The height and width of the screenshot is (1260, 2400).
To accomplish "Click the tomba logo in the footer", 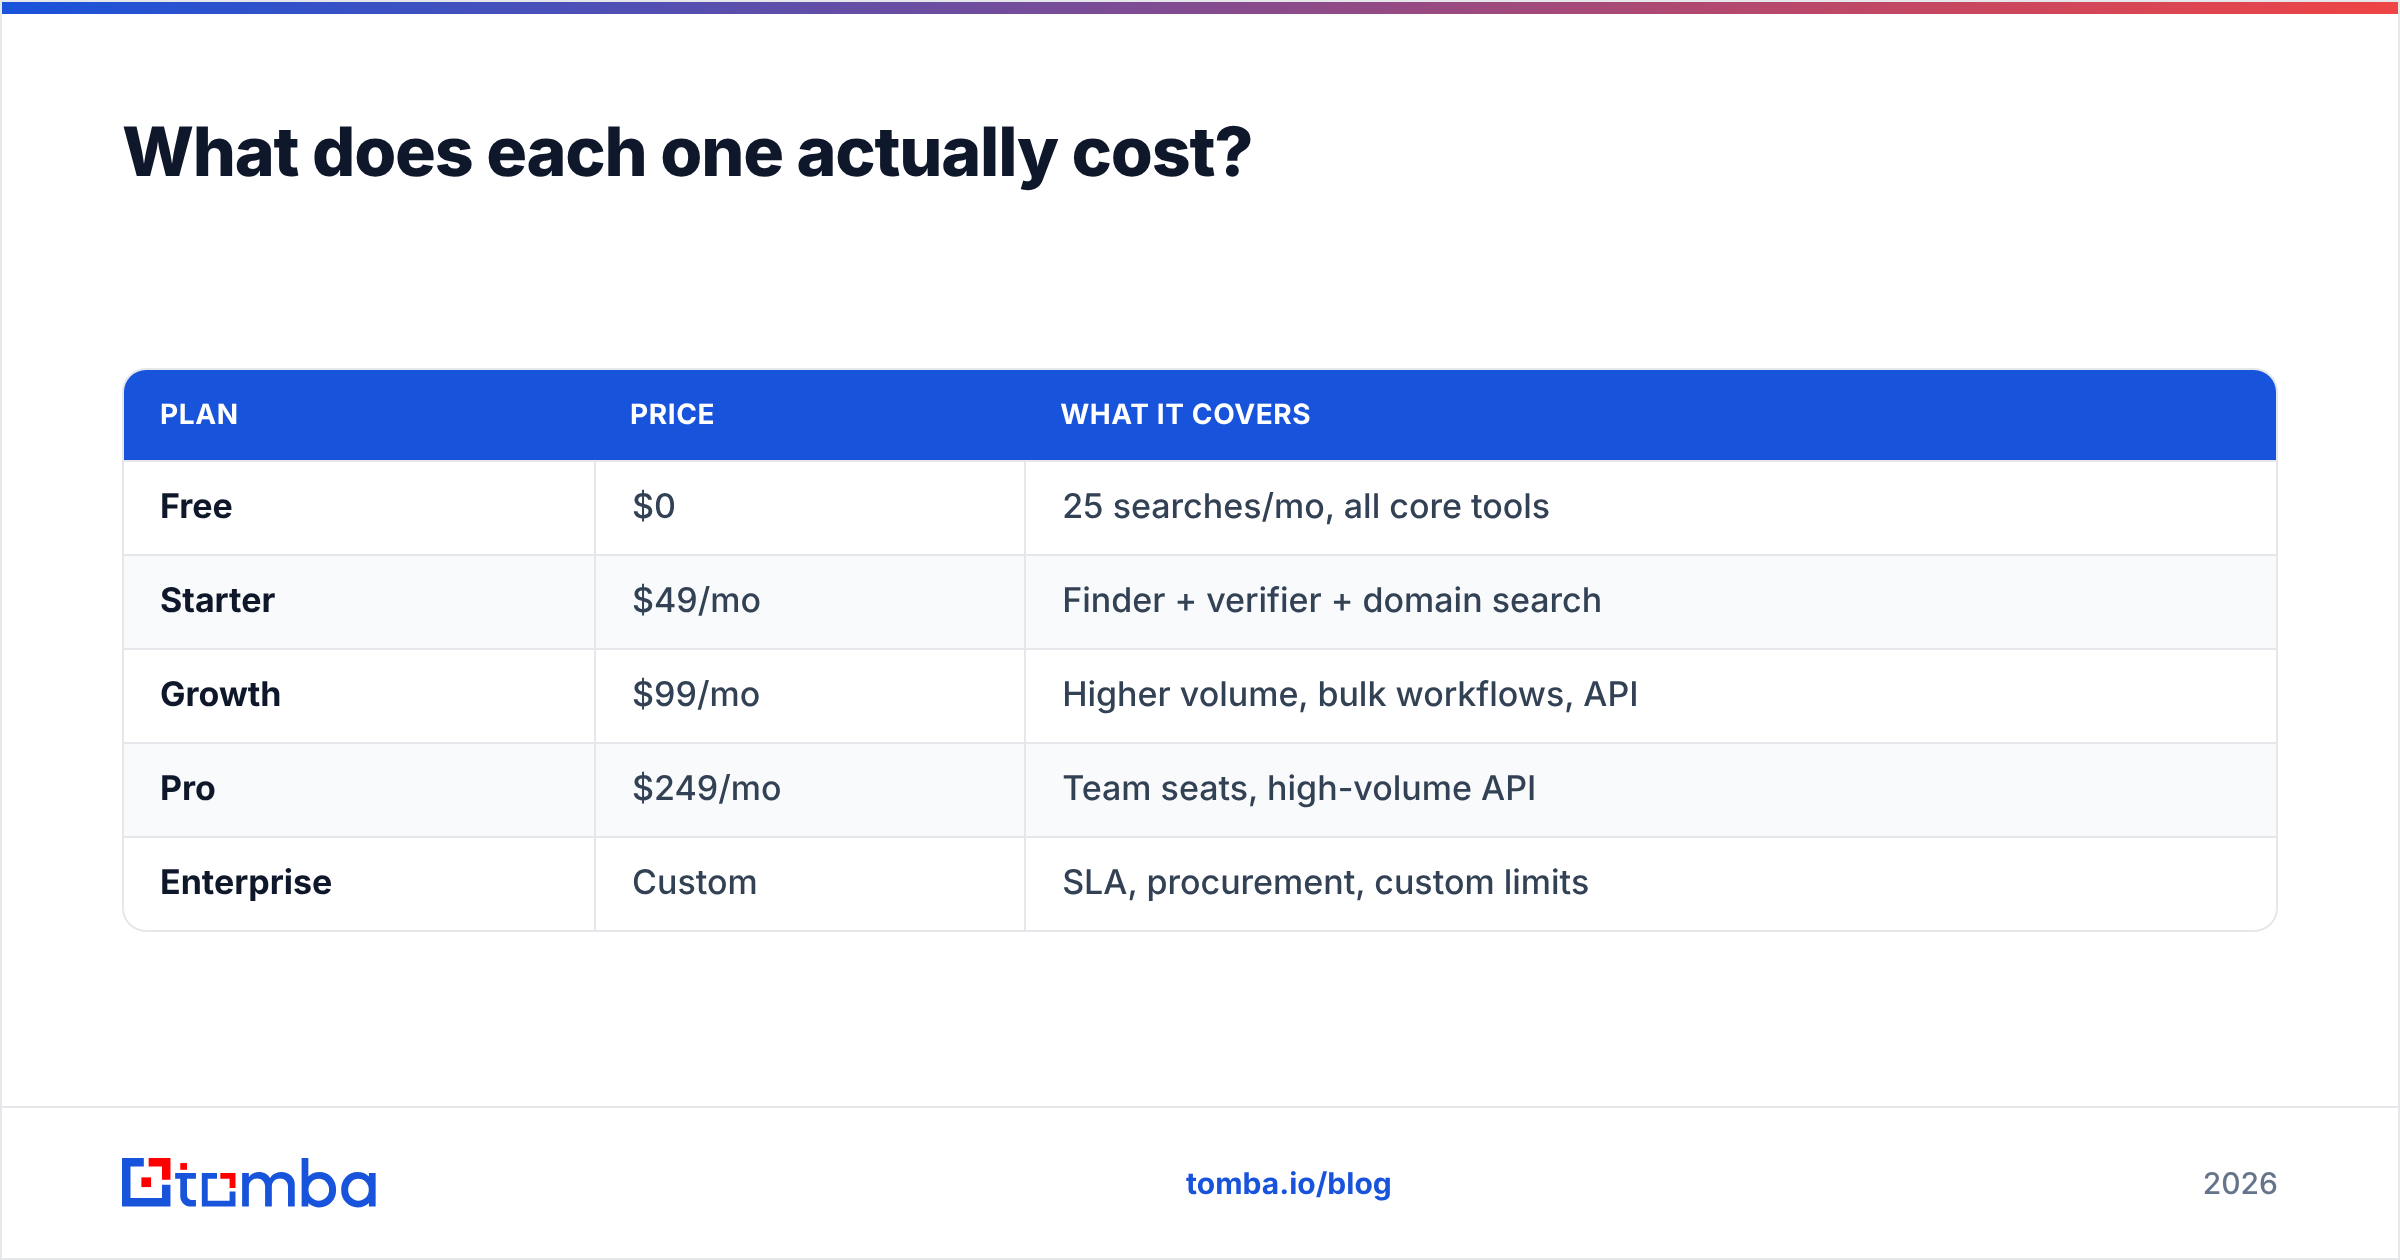I will tap(249, 1183).
